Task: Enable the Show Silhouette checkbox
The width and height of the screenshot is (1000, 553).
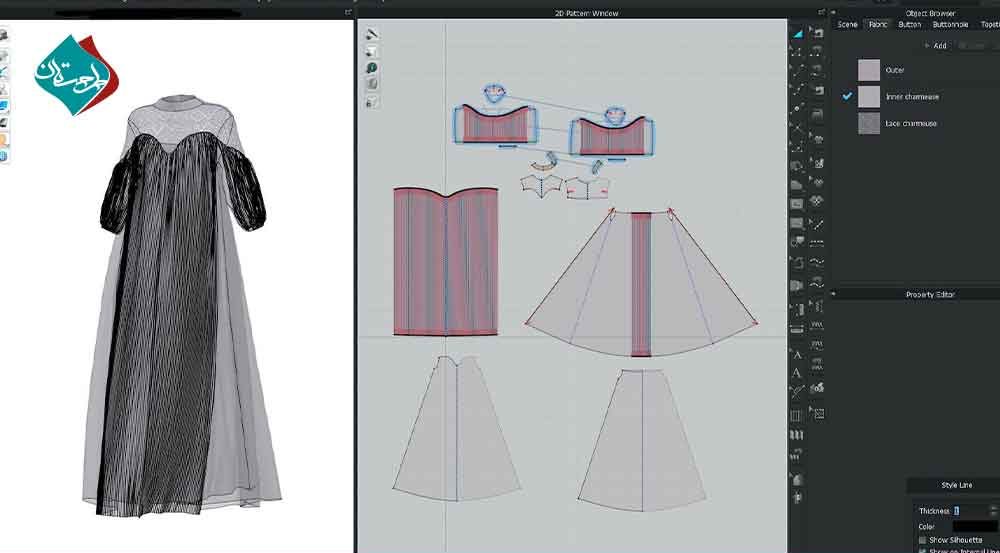Action: point(922,540)
